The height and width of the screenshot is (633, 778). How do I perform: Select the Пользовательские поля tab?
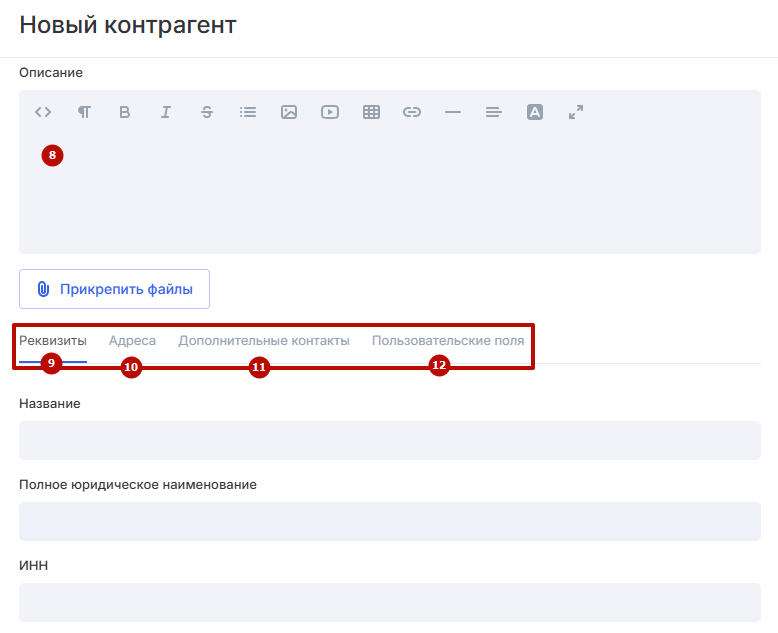click(x=448, y=340)
